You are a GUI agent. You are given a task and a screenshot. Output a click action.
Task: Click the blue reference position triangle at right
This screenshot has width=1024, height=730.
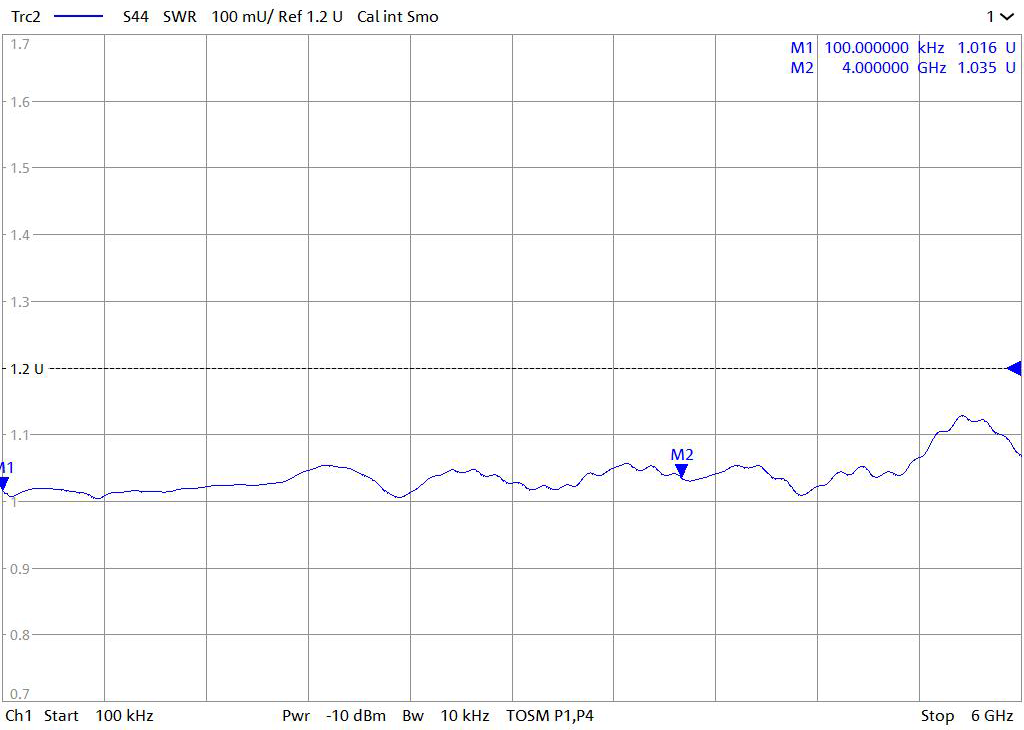[1014, 368]
